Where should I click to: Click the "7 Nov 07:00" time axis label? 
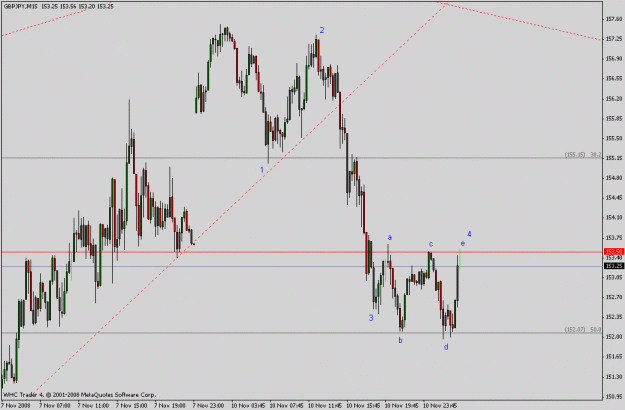[x=55, y=406]
